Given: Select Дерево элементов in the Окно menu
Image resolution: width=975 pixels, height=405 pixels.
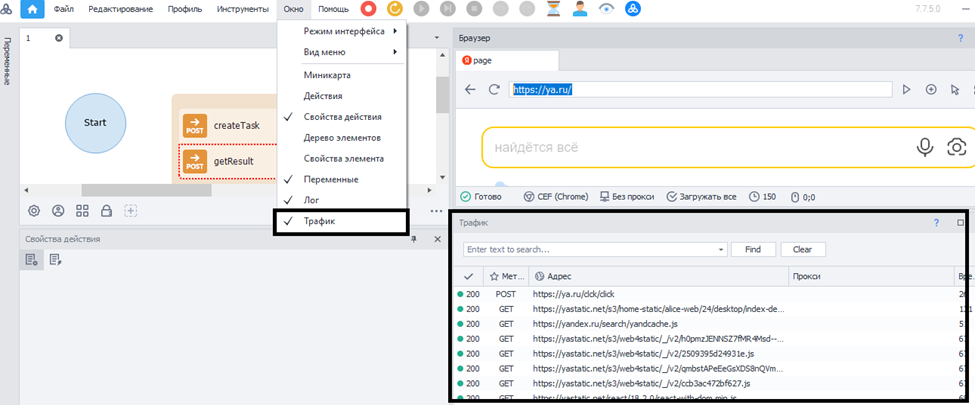Looking at the screenshot, I should coord(341,137).
